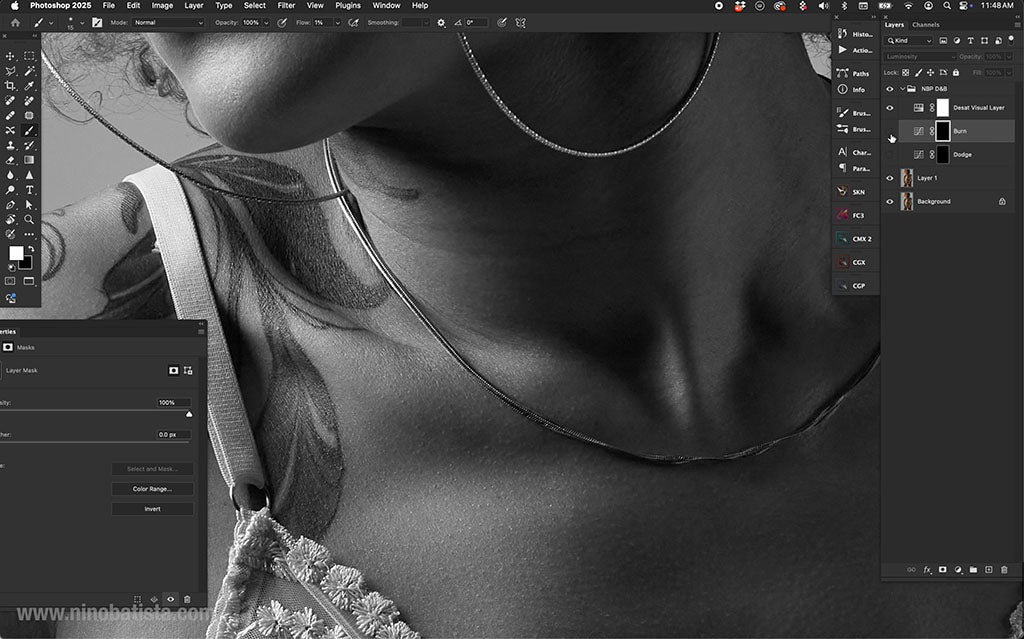Viewport: 1024px width, 639px height.
Task: Select the Crop tool
Action: pos(11,85)
